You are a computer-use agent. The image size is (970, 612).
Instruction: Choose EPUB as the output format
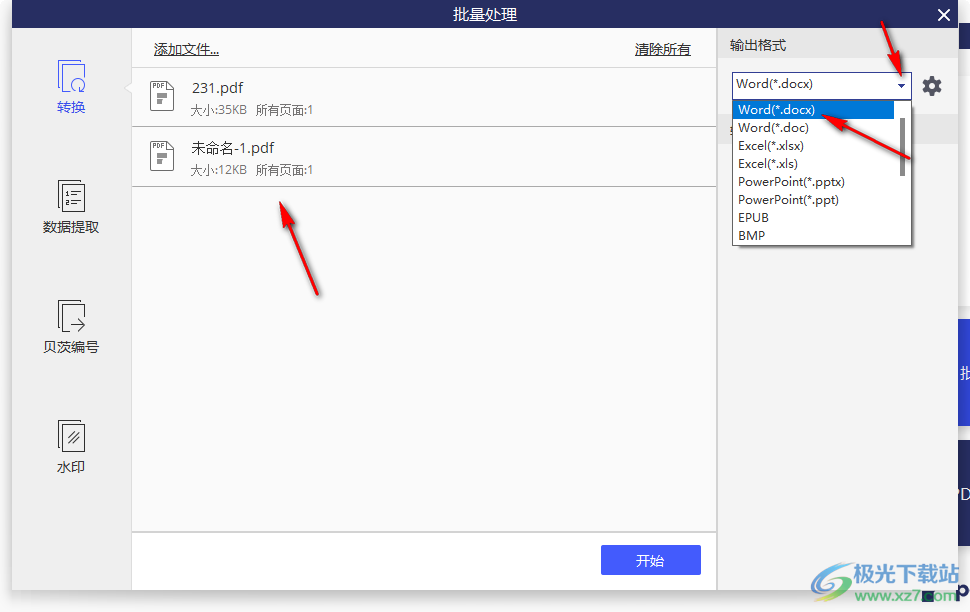[753, 218]
